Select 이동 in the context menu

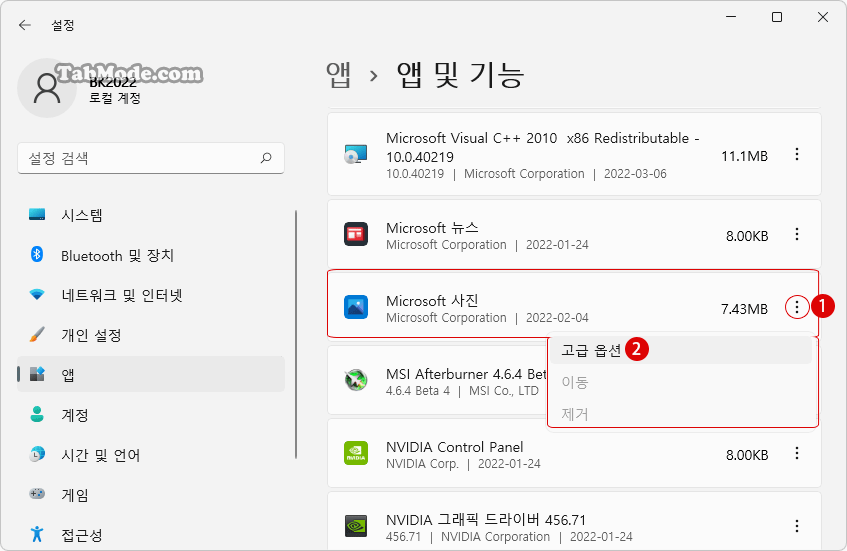tap(682, 382)
